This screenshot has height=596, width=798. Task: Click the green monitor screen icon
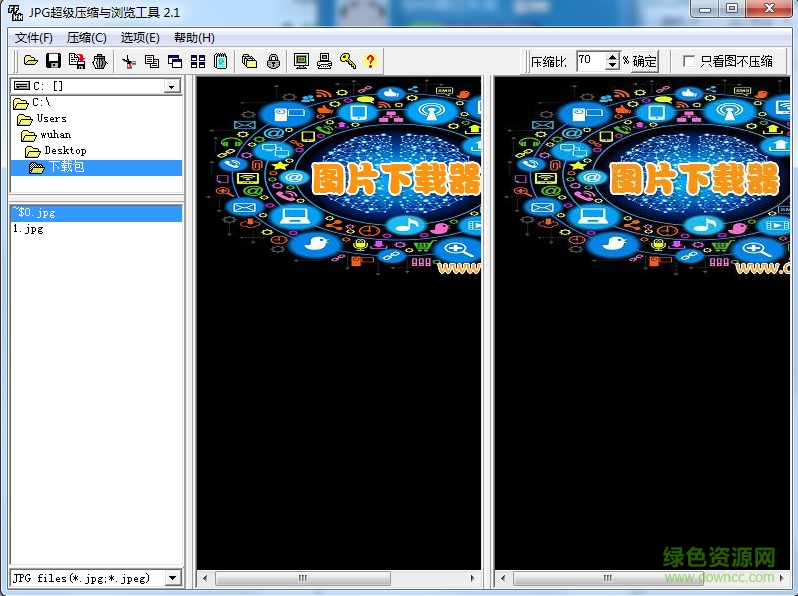coord(301,61)
